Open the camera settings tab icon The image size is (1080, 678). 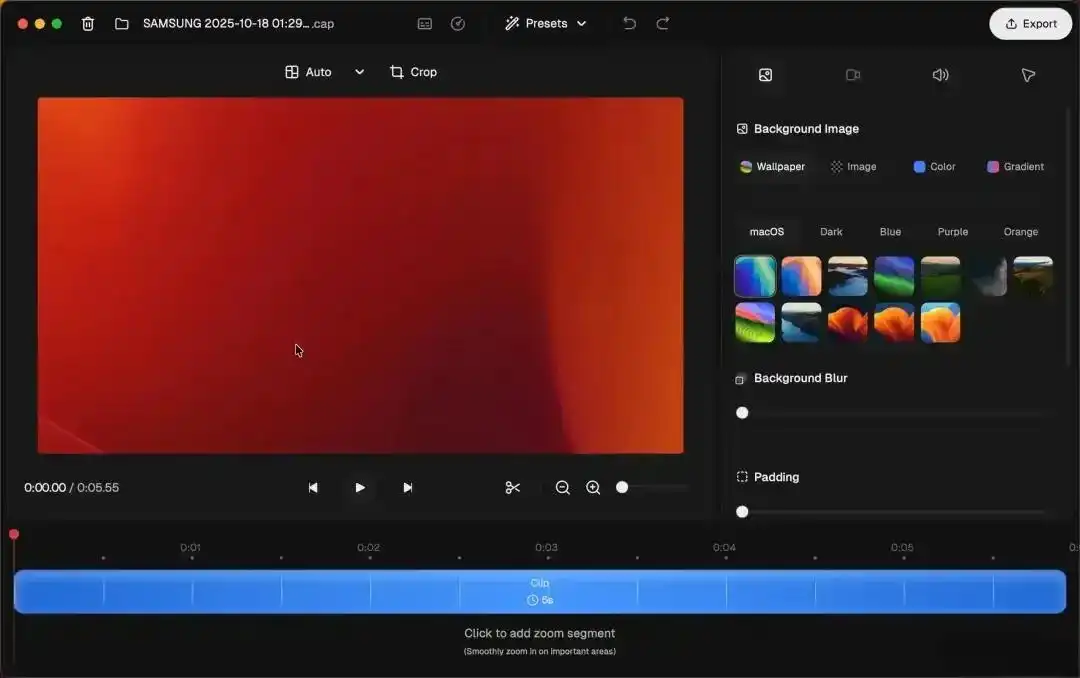point(853,75)
